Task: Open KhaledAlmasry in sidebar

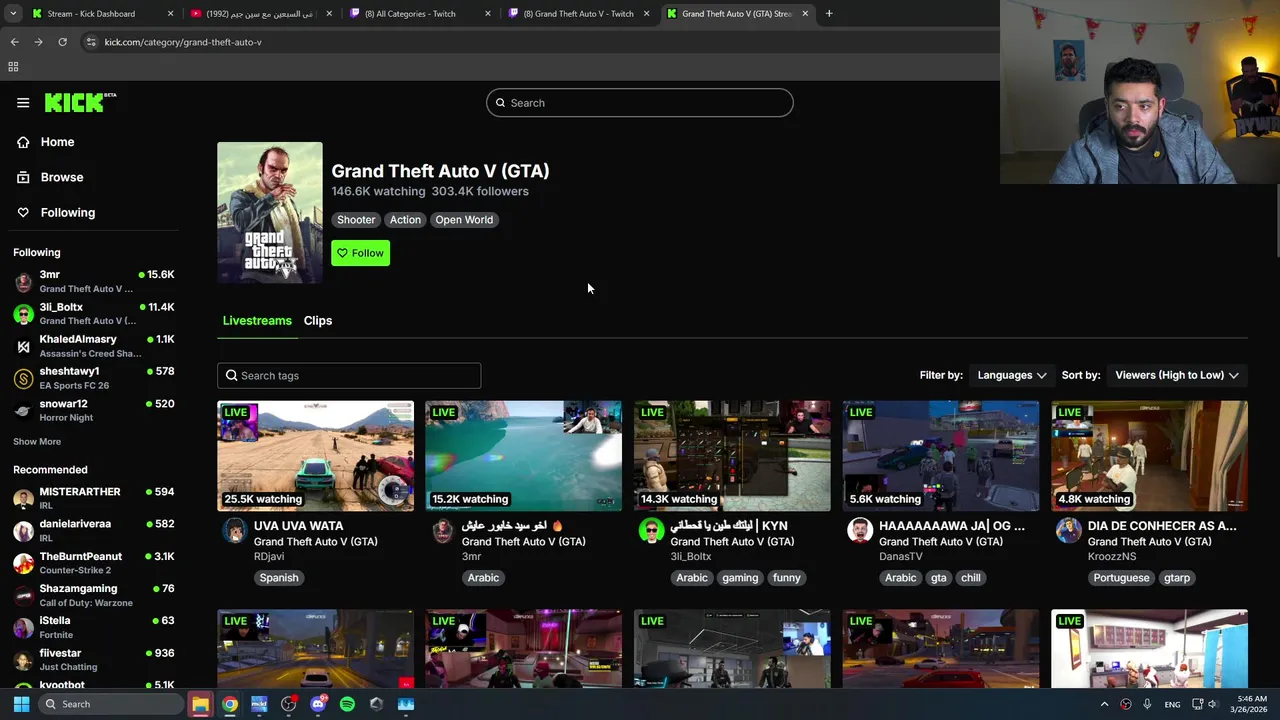Action: [x=94, y=346]
